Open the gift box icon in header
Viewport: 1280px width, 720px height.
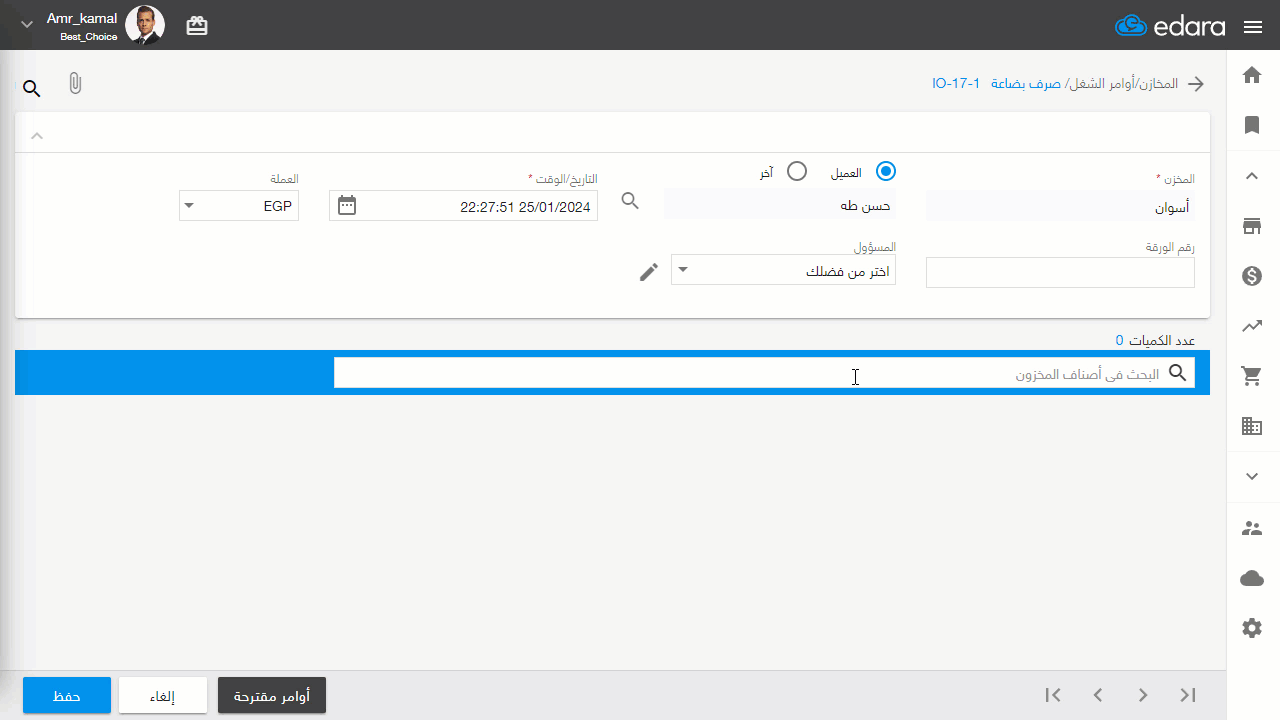click(x=197, y=26)
